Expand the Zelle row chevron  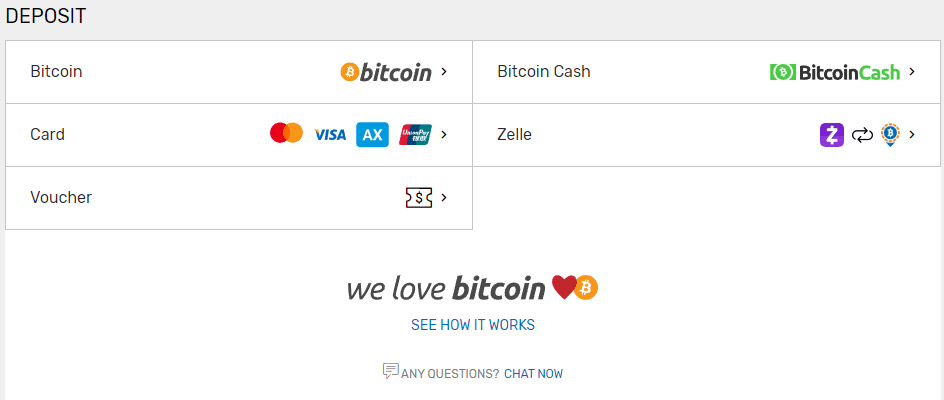click(912, 135)
